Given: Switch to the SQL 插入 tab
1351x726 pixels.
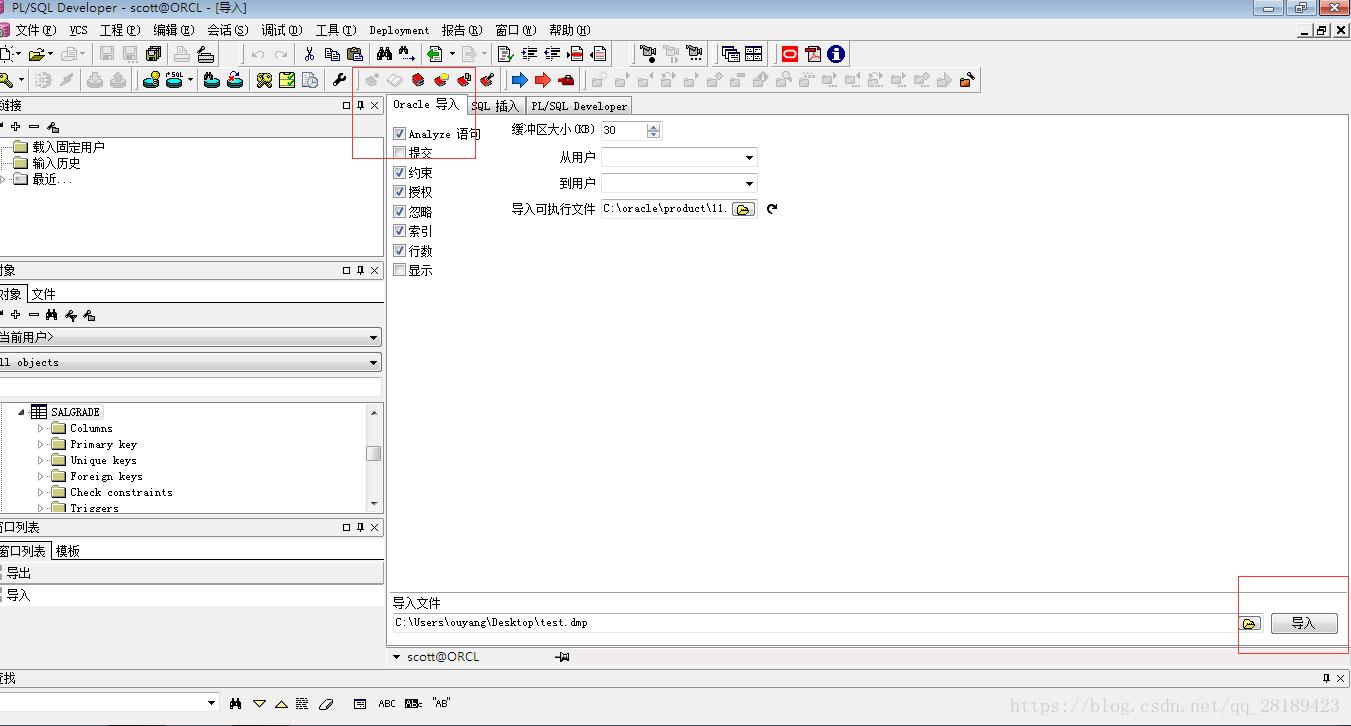Looking at the screenshot, I should pyautogui.click(x=494, y=105).
